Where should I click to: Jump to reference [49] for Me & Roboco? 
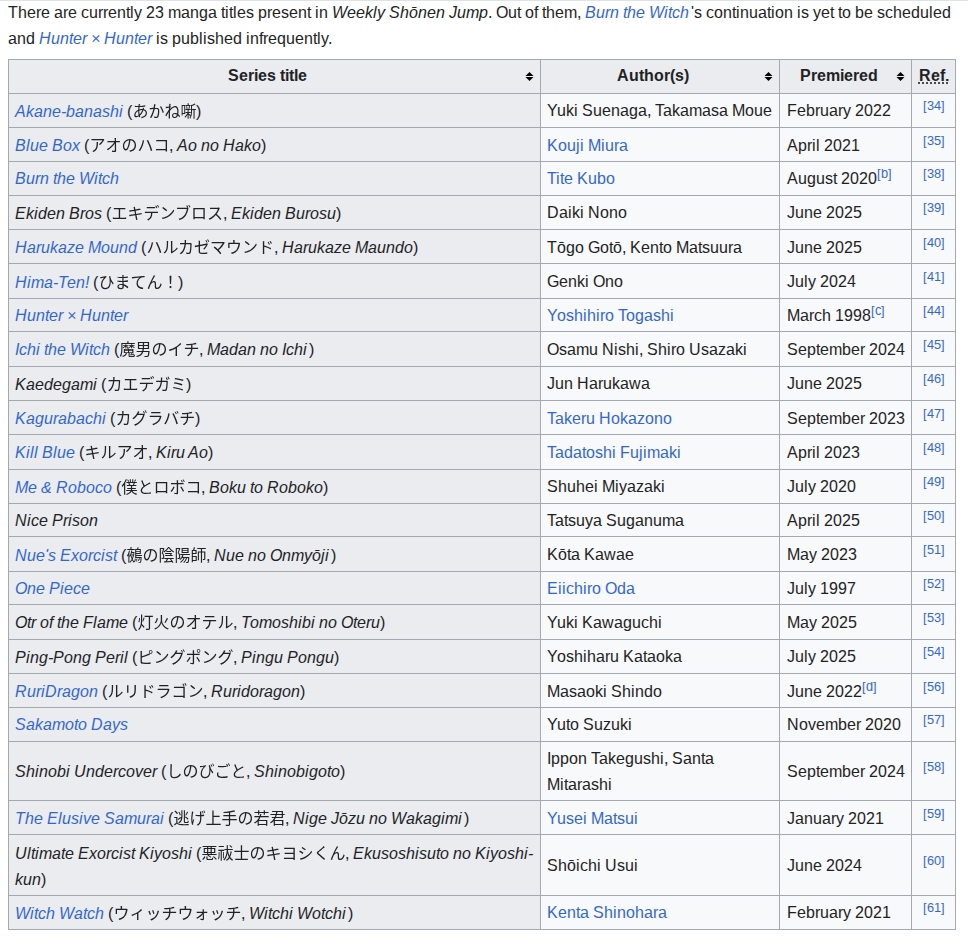pos(933,483)
